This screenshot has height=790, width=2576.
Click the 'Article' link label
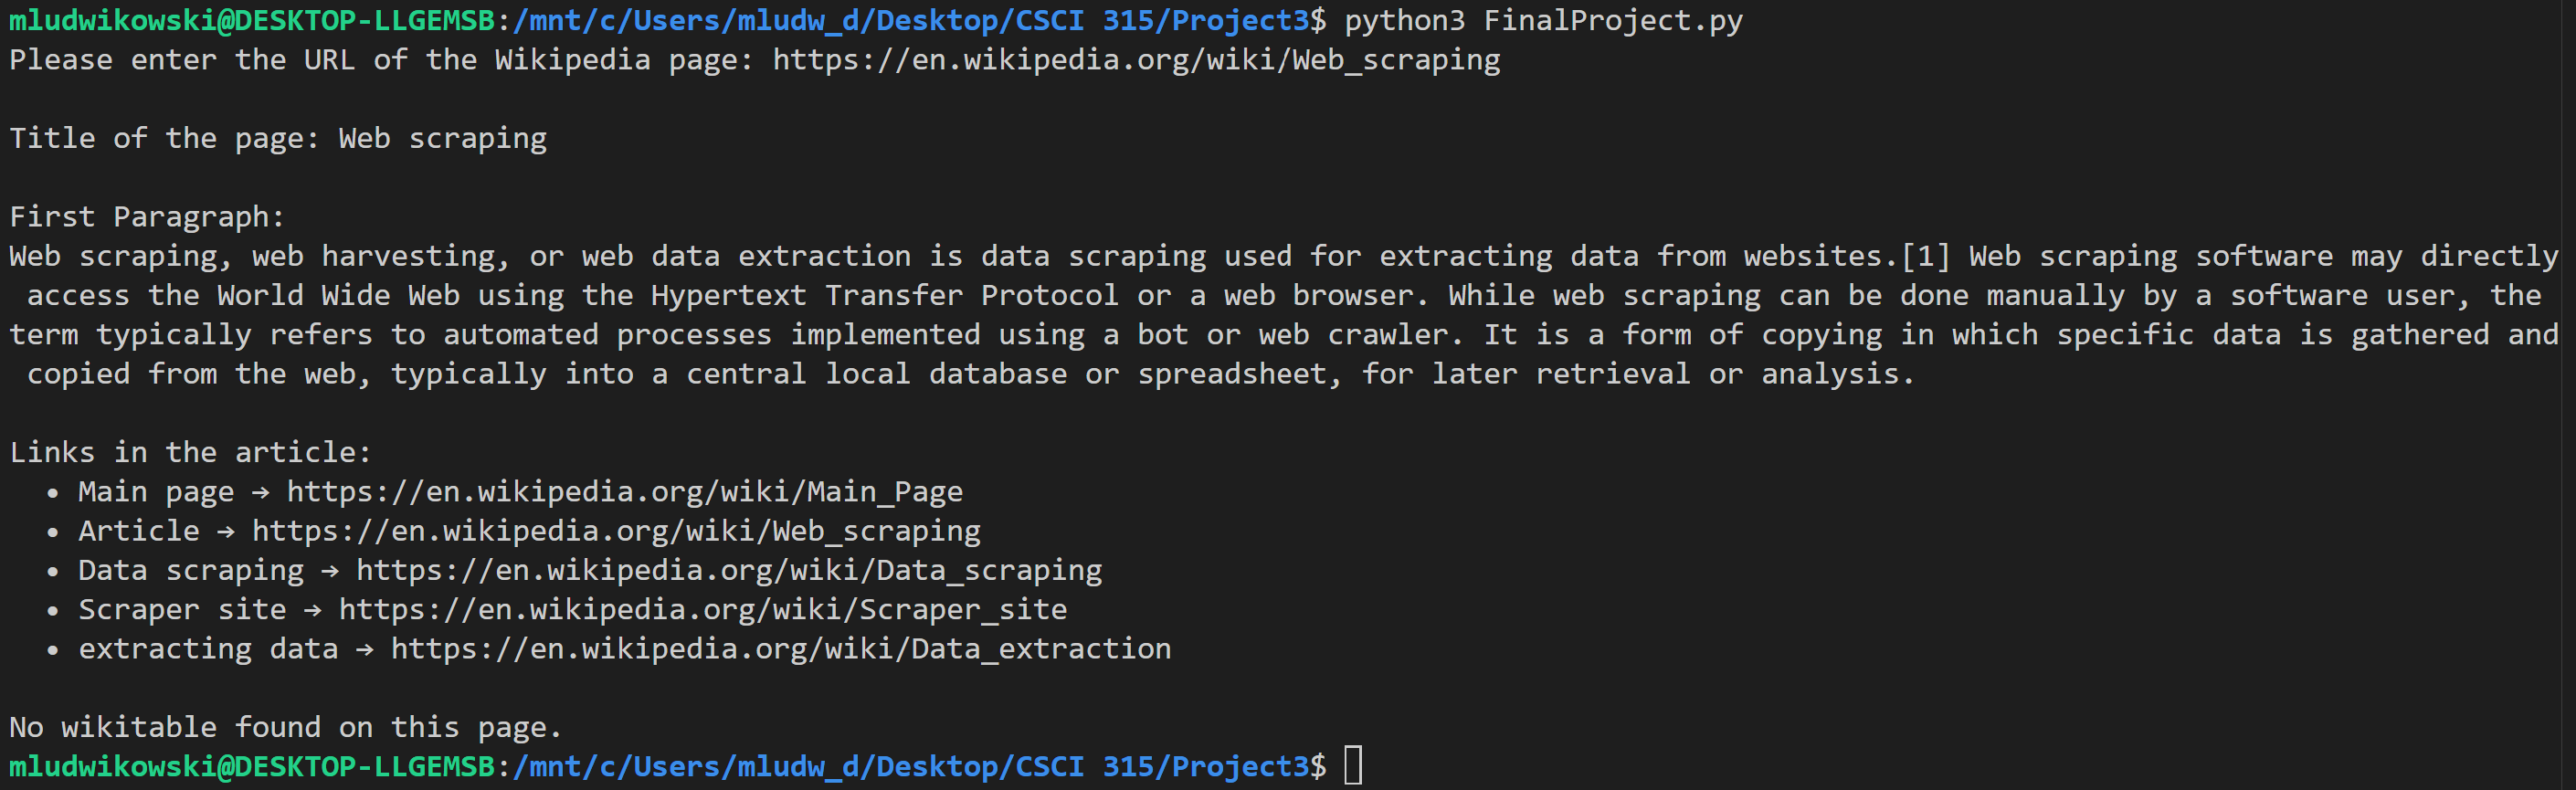click(x=139, y=531)
